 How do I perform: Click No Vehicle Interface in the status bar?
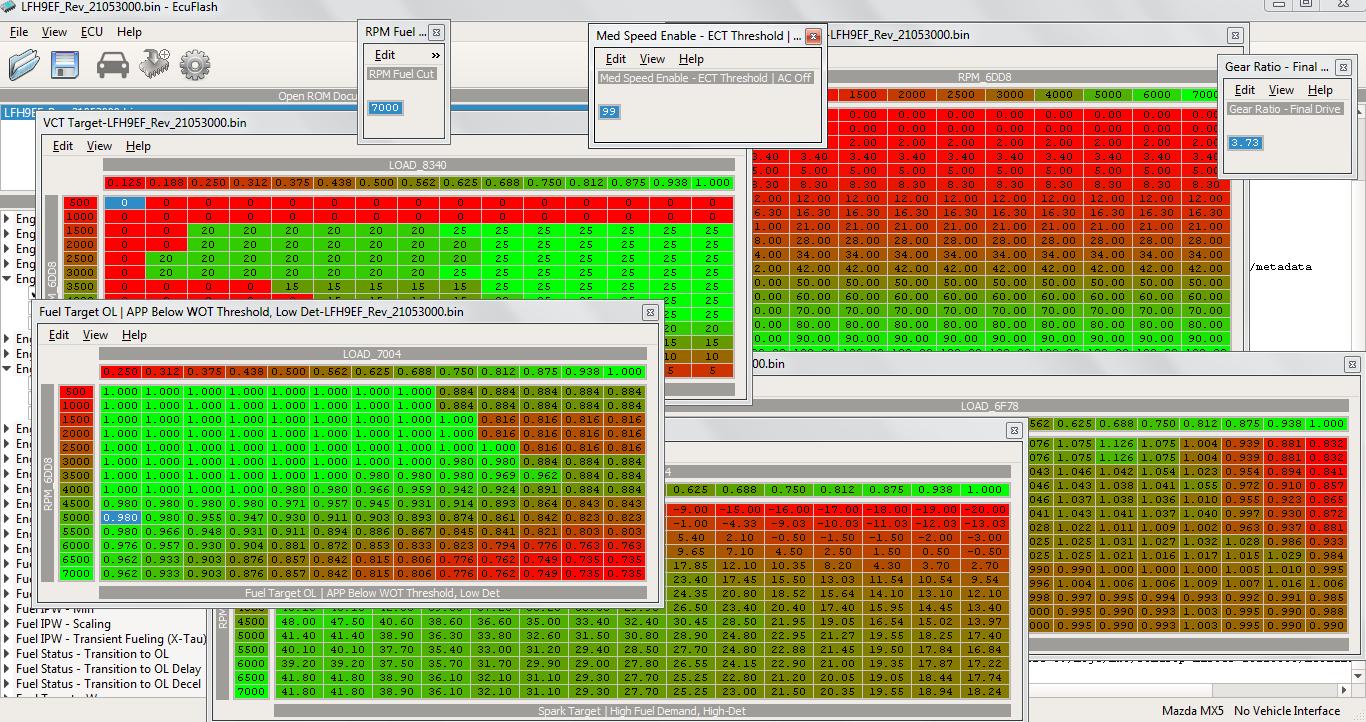pos(1287,711)
